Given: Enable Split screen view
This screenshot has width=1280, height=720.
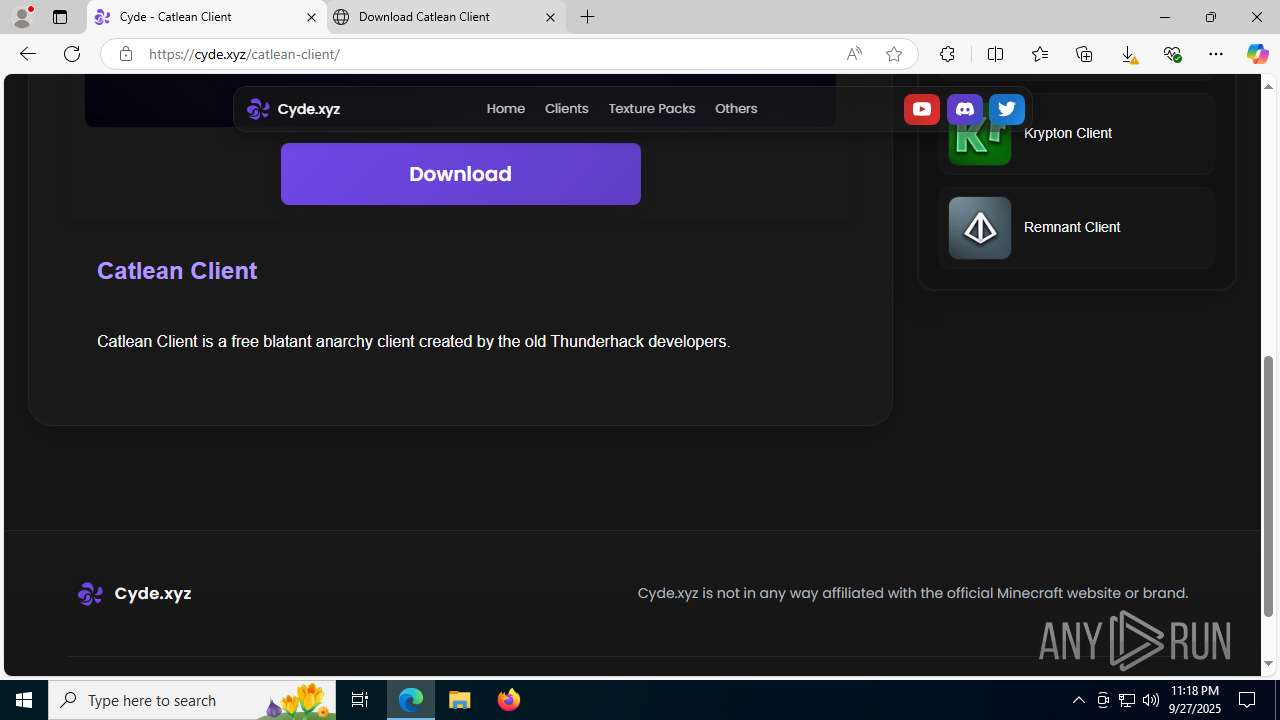Looking at the screenshot, I should point(995,54).
